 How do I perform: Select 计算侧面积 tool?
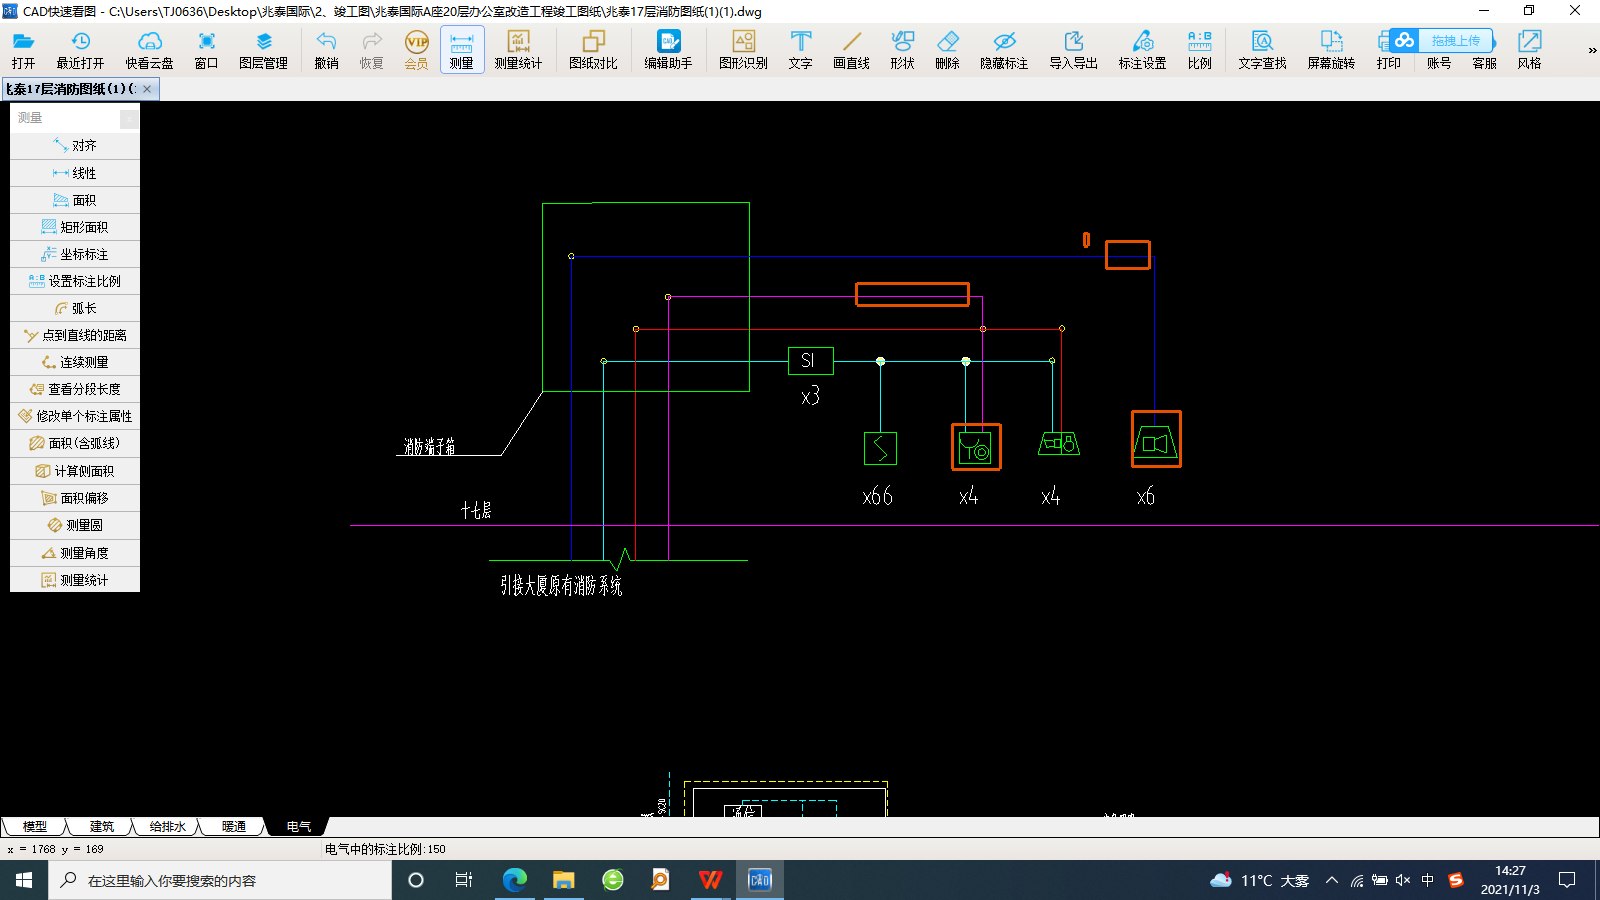[x=75, y=471]
